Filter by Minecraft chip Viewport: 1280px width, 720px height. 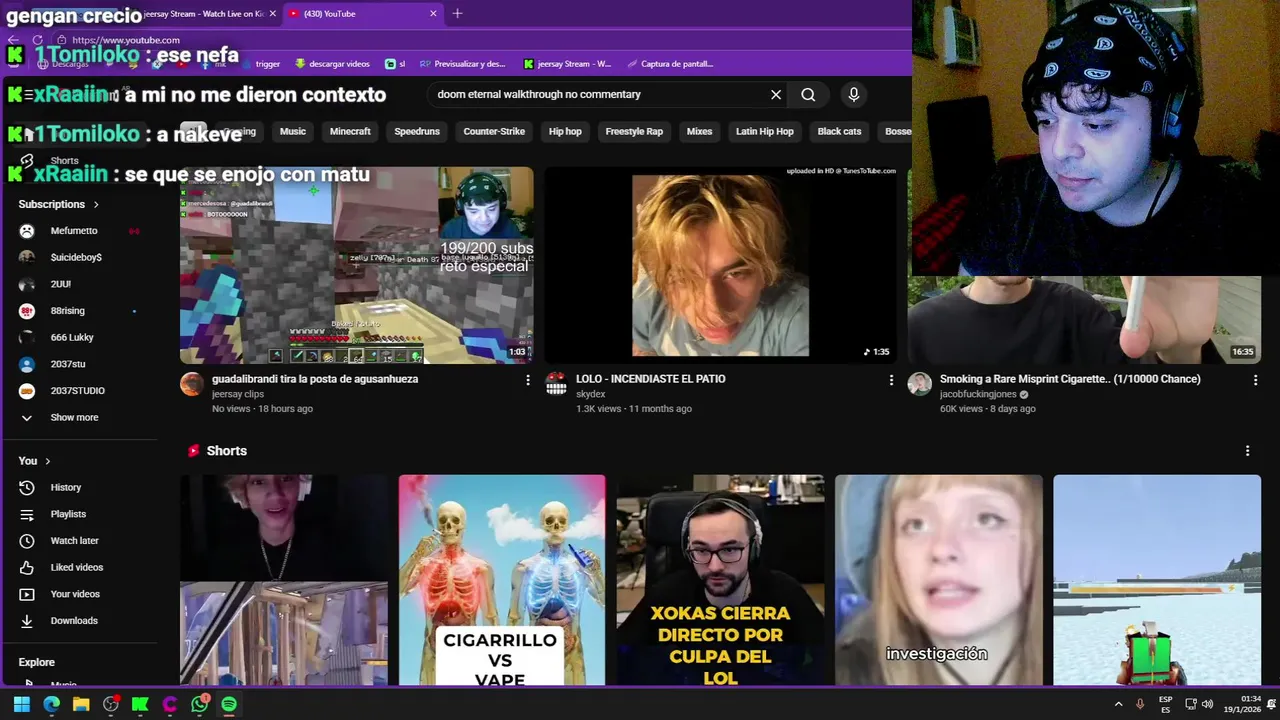(350, 131)
